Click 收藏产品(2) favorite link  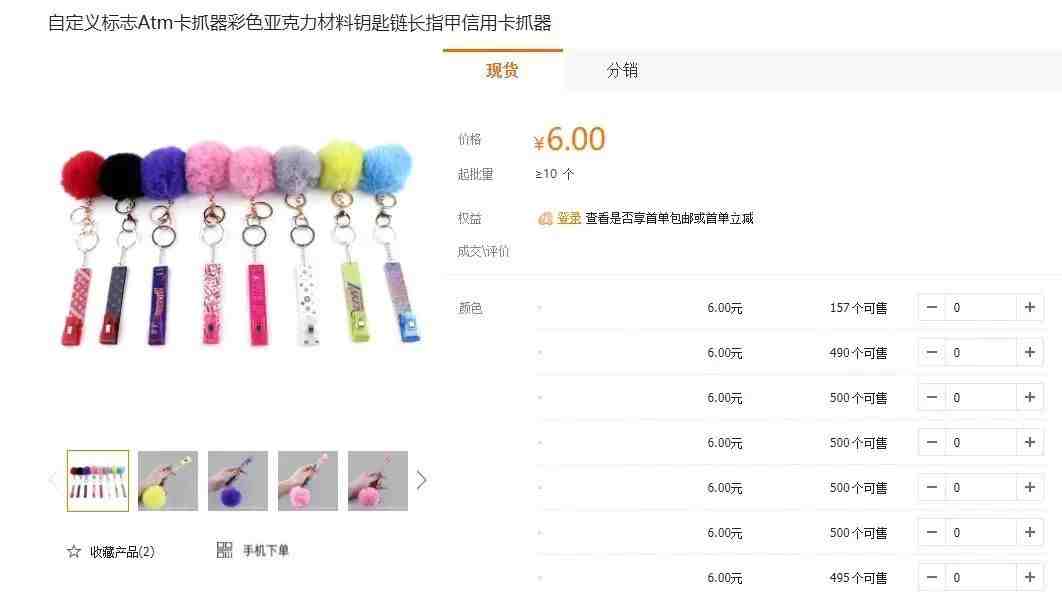pyautogui.click(x=122, y=552)
